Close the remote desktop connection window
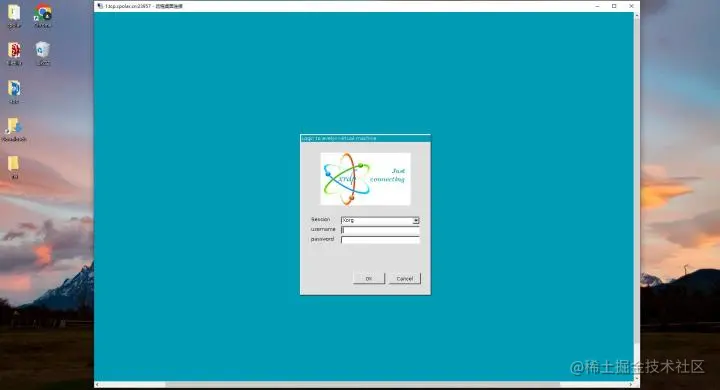Screen dimensions: 720x390 [x=631, y=6]
